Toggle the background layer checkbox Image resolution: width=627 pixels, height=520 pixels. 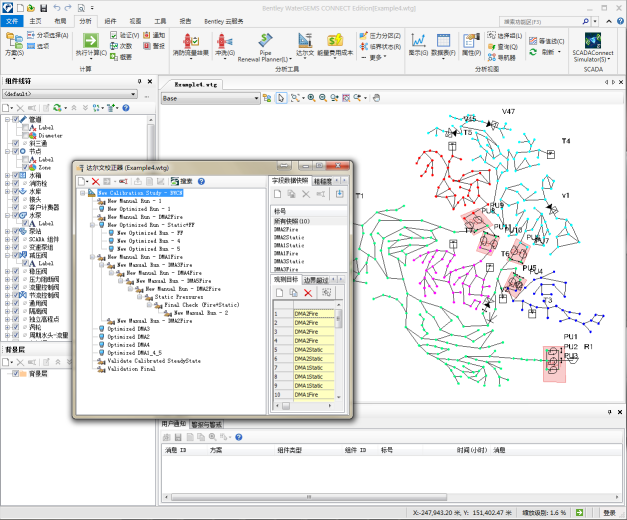point(16,374)
